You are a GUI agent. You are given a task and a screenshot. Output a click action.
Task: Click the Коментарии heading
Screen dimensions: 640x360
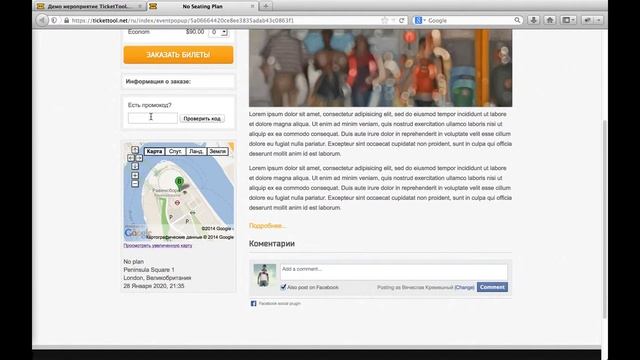click(272, 244)
